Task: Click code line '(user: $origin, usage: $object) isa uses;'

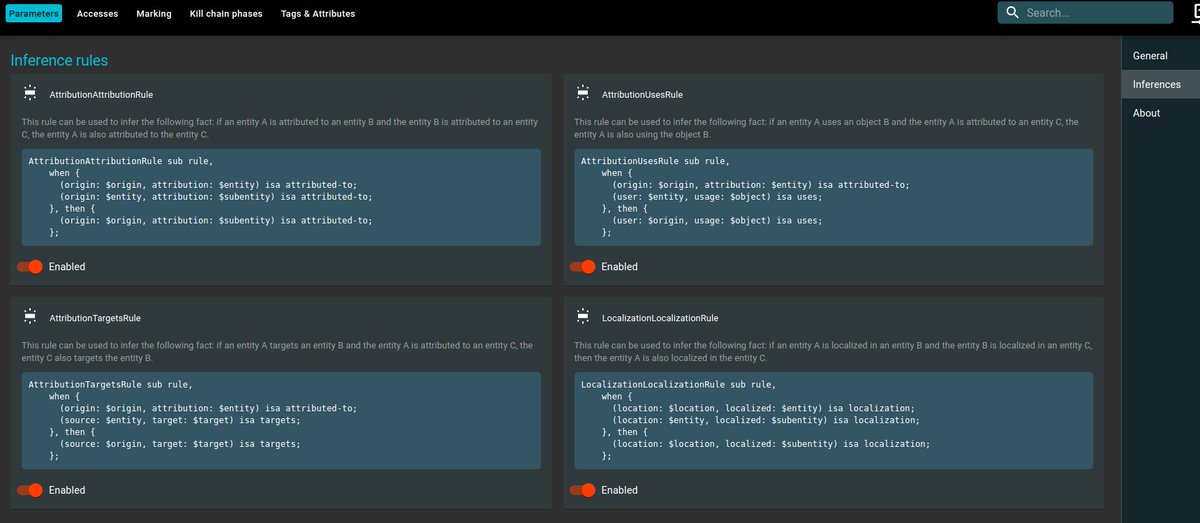Action: point(717,220)
